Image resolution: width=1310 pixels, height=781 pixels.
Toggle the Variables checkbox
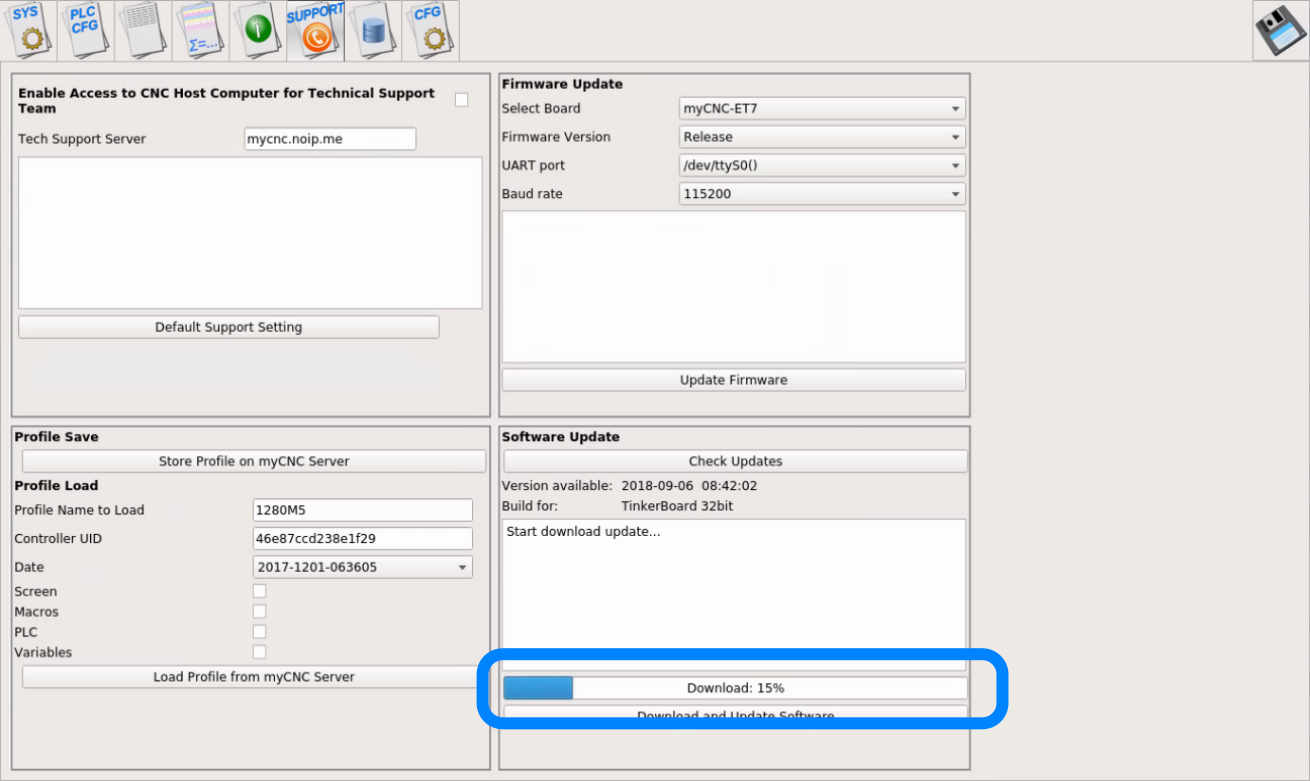(x=260, y=652)
